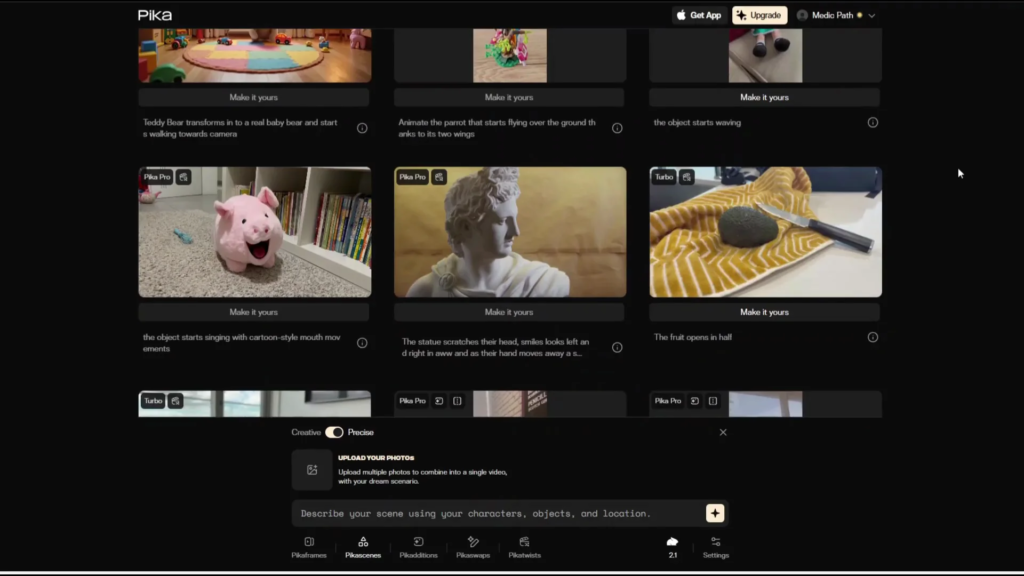Image resolution: width=1024 pixels, height=576 pixels.
Task: Show info for the fruit prompt
Action: tap(872, 337)
